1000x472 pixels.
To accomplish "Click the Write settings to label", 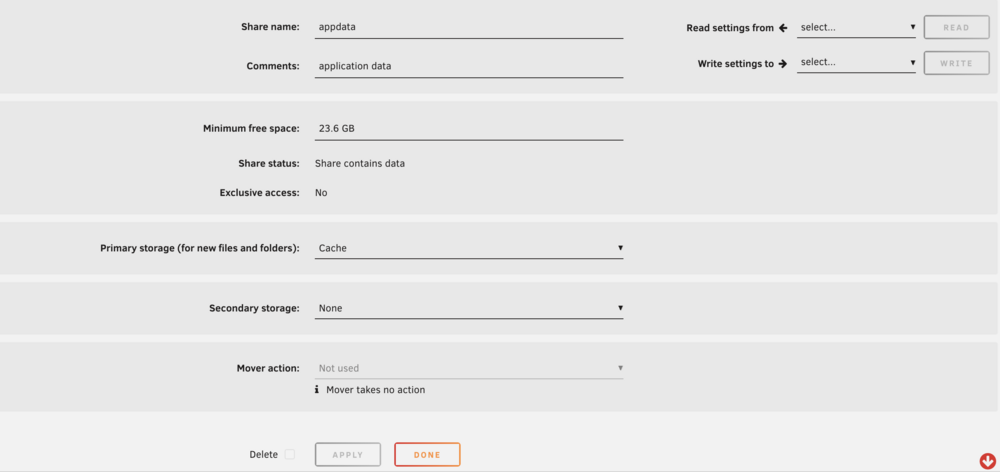I will [x=735, y=64].
